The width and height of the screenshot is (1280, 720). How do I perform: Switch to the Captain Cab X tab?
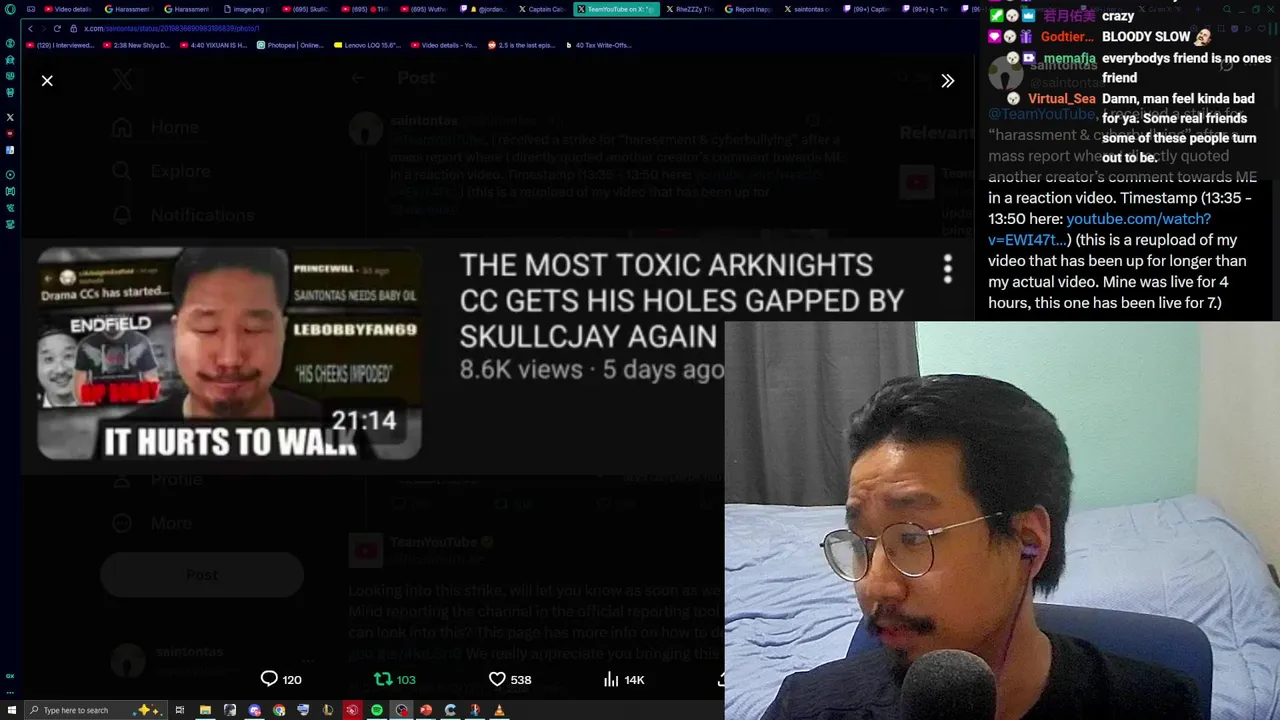click(542, 9)
